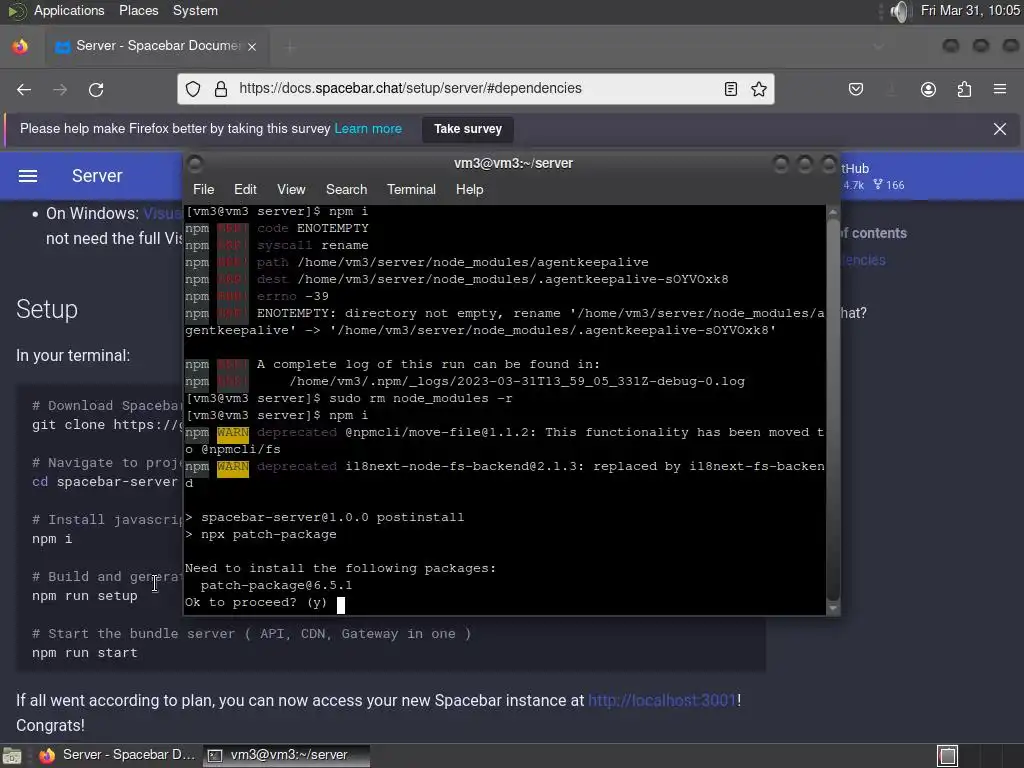Click the 'npm run start' code line
The width and height of the screenshot is (1024, 768).
point(85,652)
